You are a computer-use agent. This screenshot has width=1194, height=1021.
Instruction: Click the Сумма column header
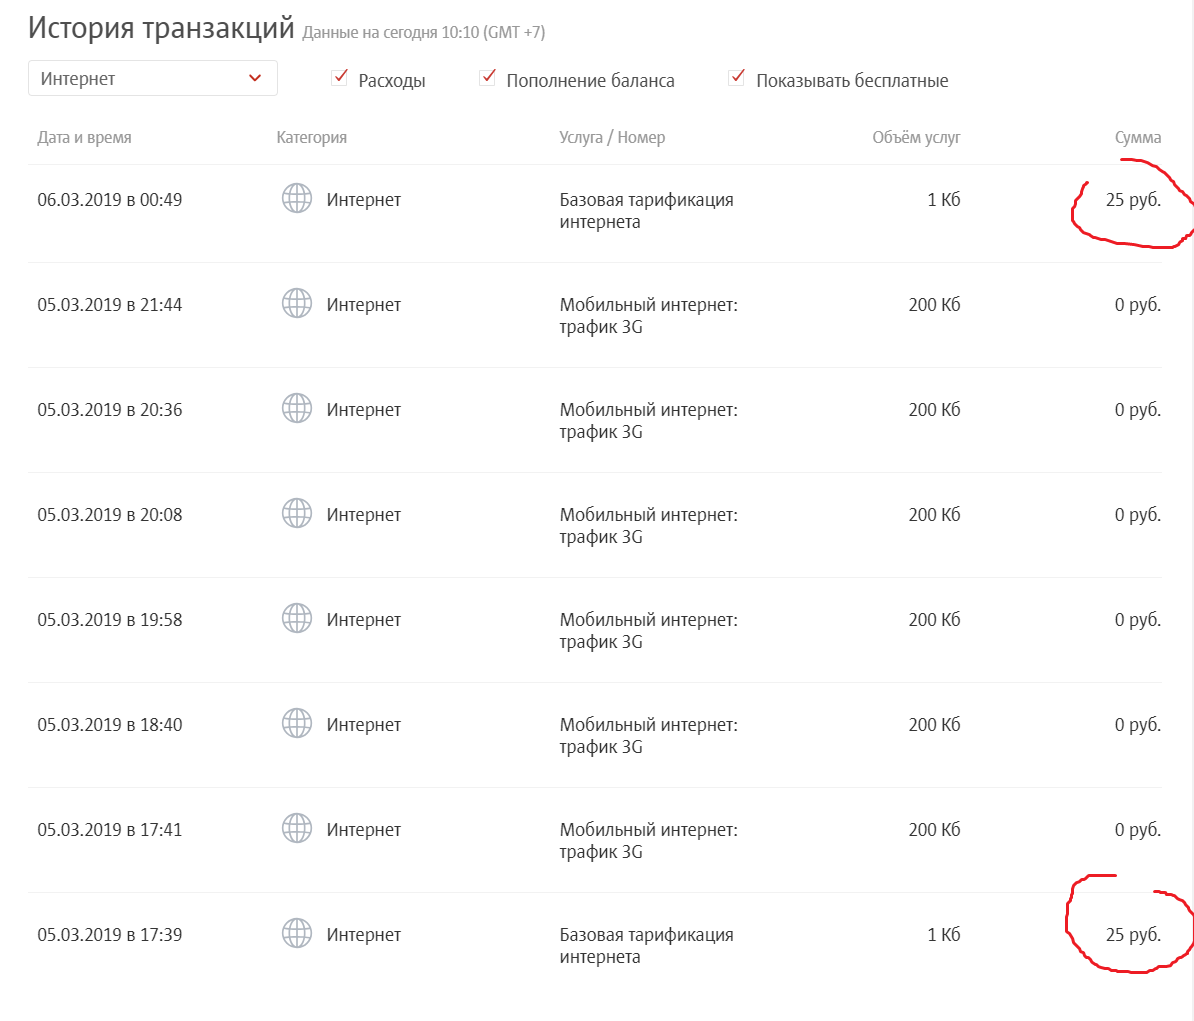tap(1138, 138)
